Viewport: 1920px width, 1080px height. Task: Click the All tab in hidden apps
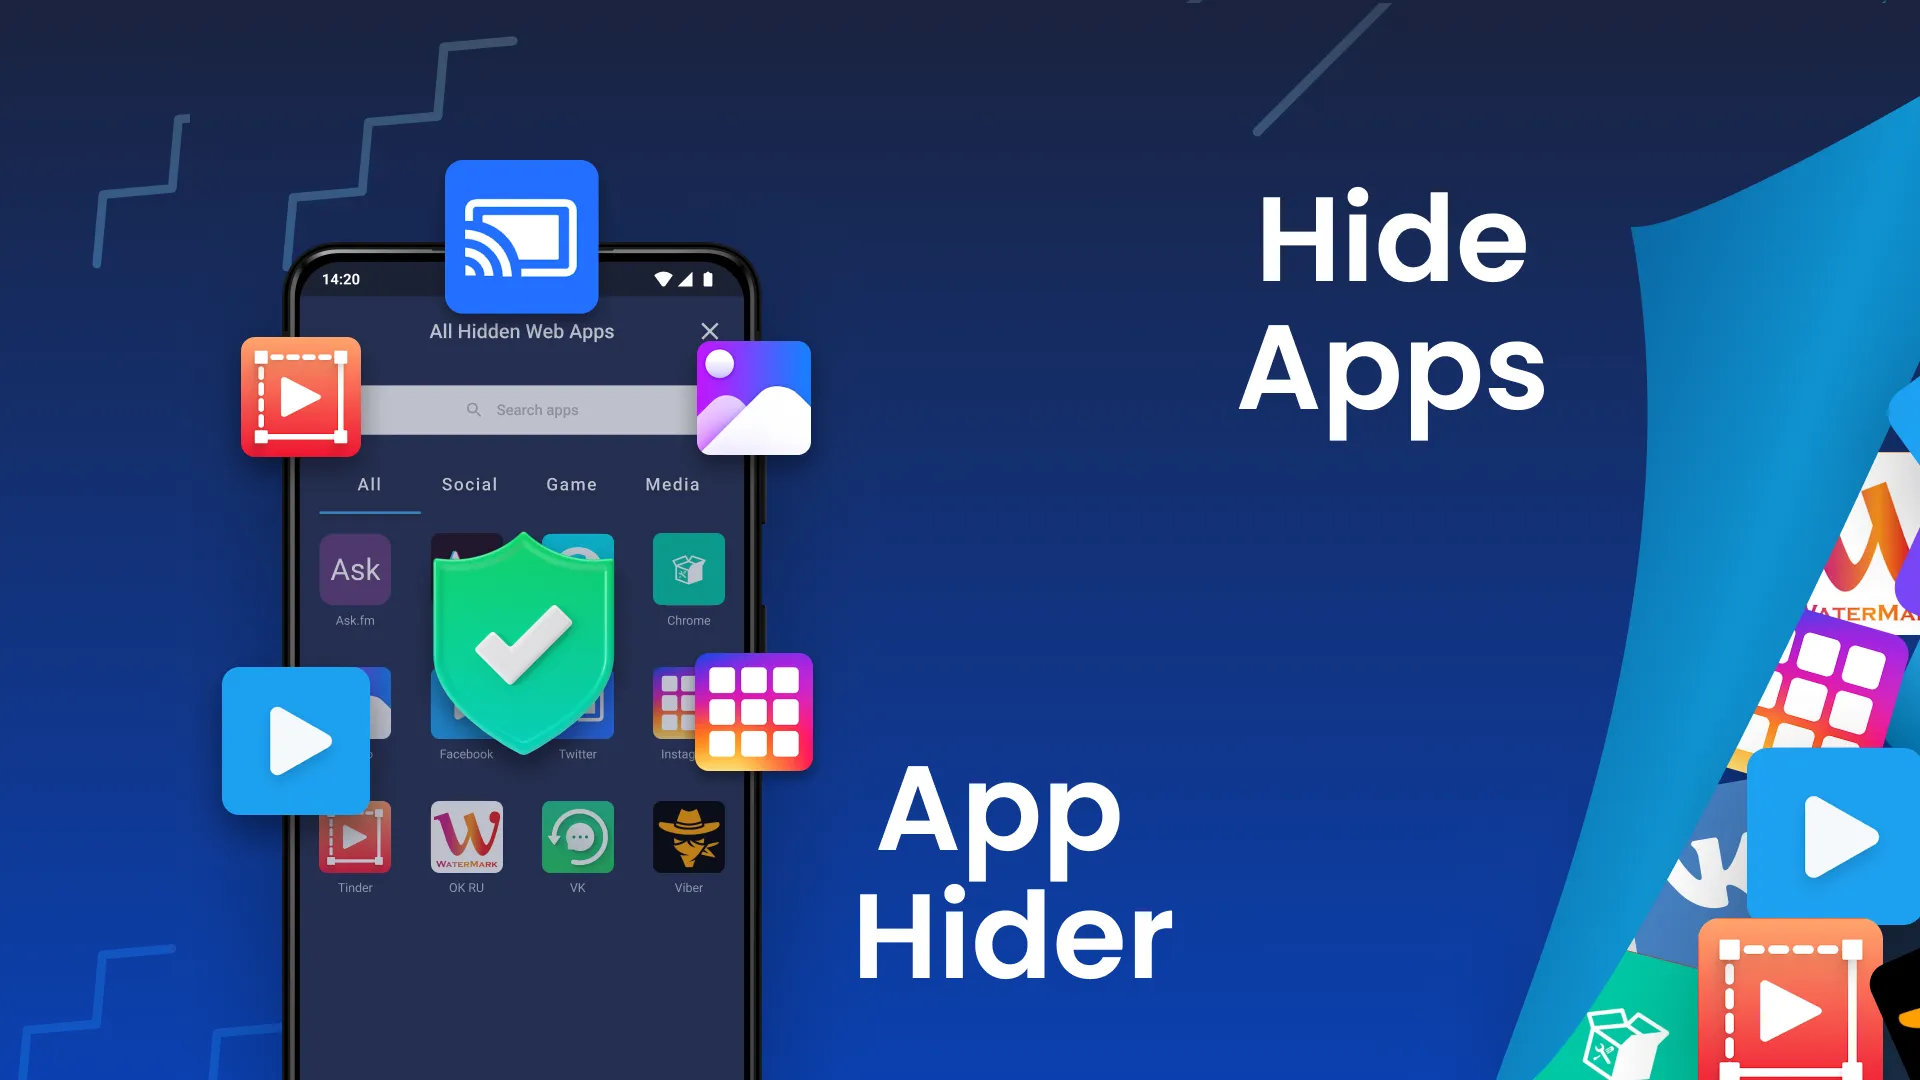(x=368, y=484)
